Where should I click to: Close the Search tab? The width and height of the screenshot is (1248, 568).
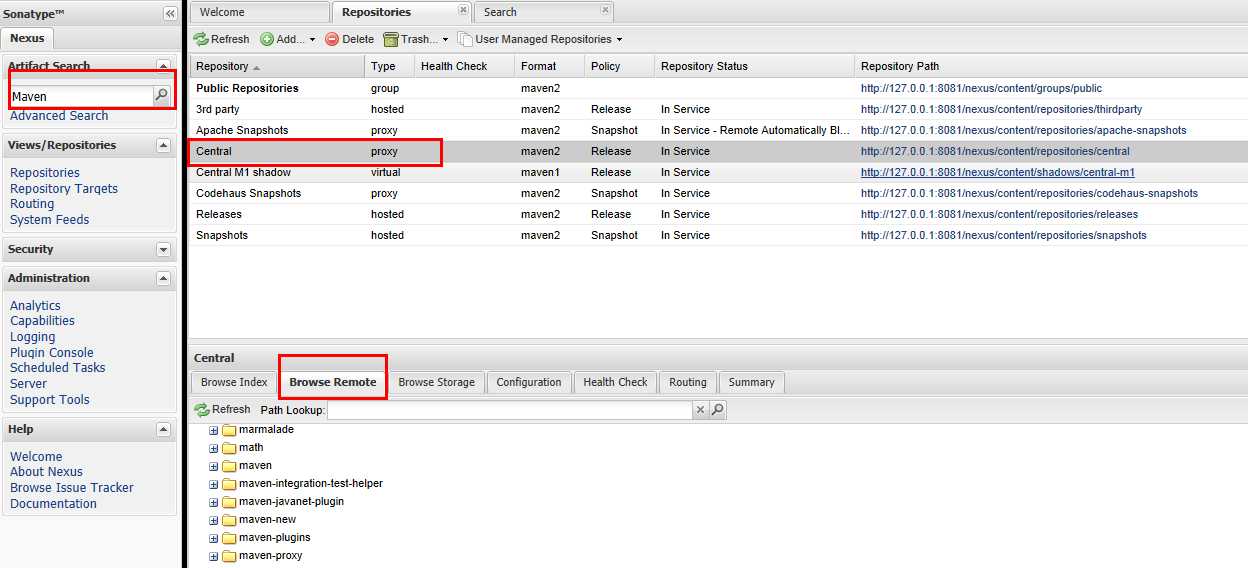coord(605,10)
